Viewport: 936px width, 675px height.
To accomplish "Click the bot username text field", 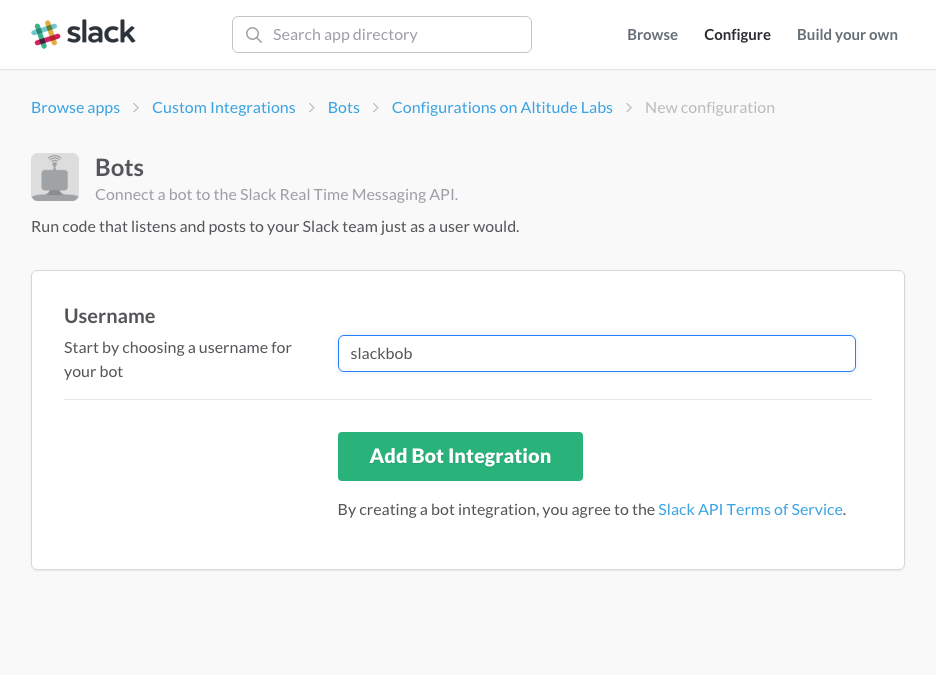I will click(x=596, y=354).
